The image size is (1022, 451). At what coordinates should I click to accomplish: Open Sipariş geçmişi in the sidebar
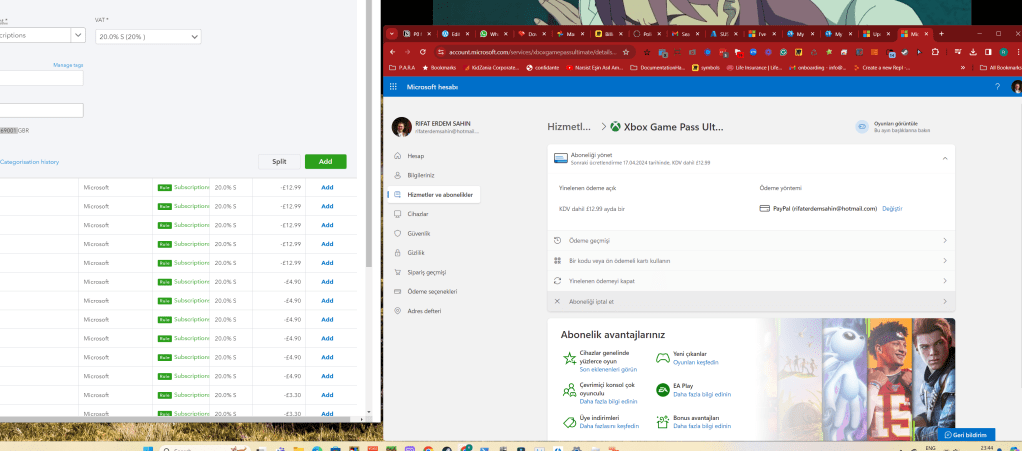tap(427, 272)
